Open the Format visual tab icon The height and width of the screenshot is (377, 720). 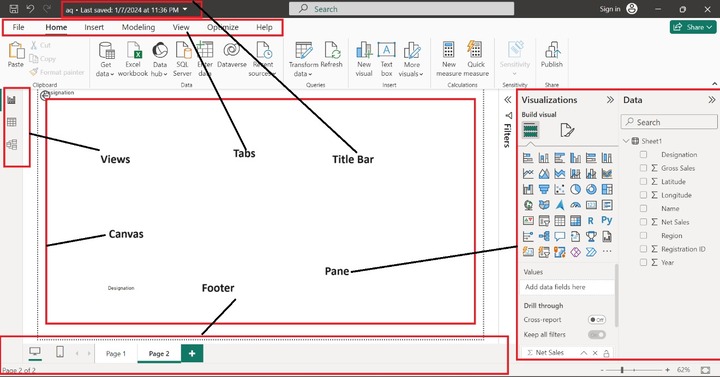pos(567,130)
